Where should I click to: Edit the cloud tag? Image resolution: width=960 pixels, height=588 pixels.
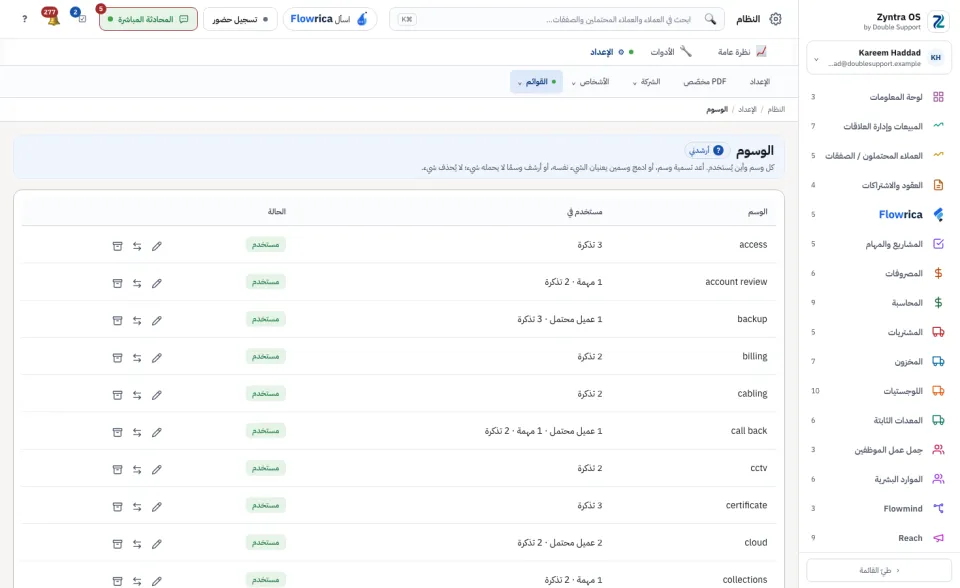157,545
